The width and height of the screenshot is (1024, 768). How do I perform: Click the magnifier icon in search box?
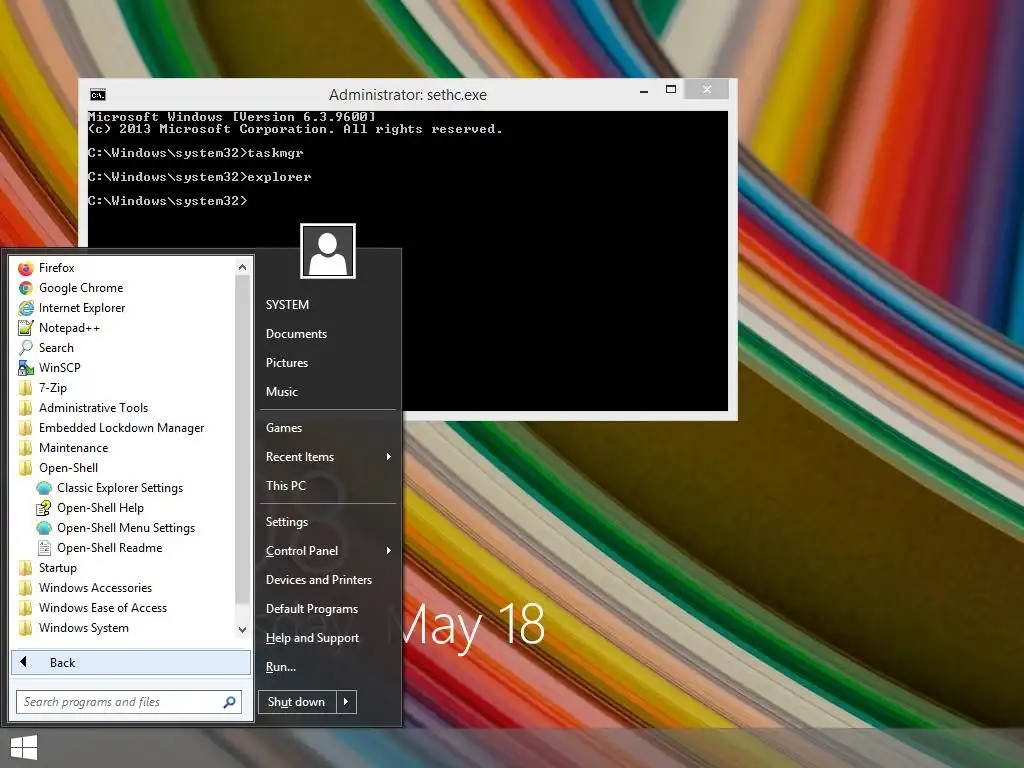coord(229,702)
